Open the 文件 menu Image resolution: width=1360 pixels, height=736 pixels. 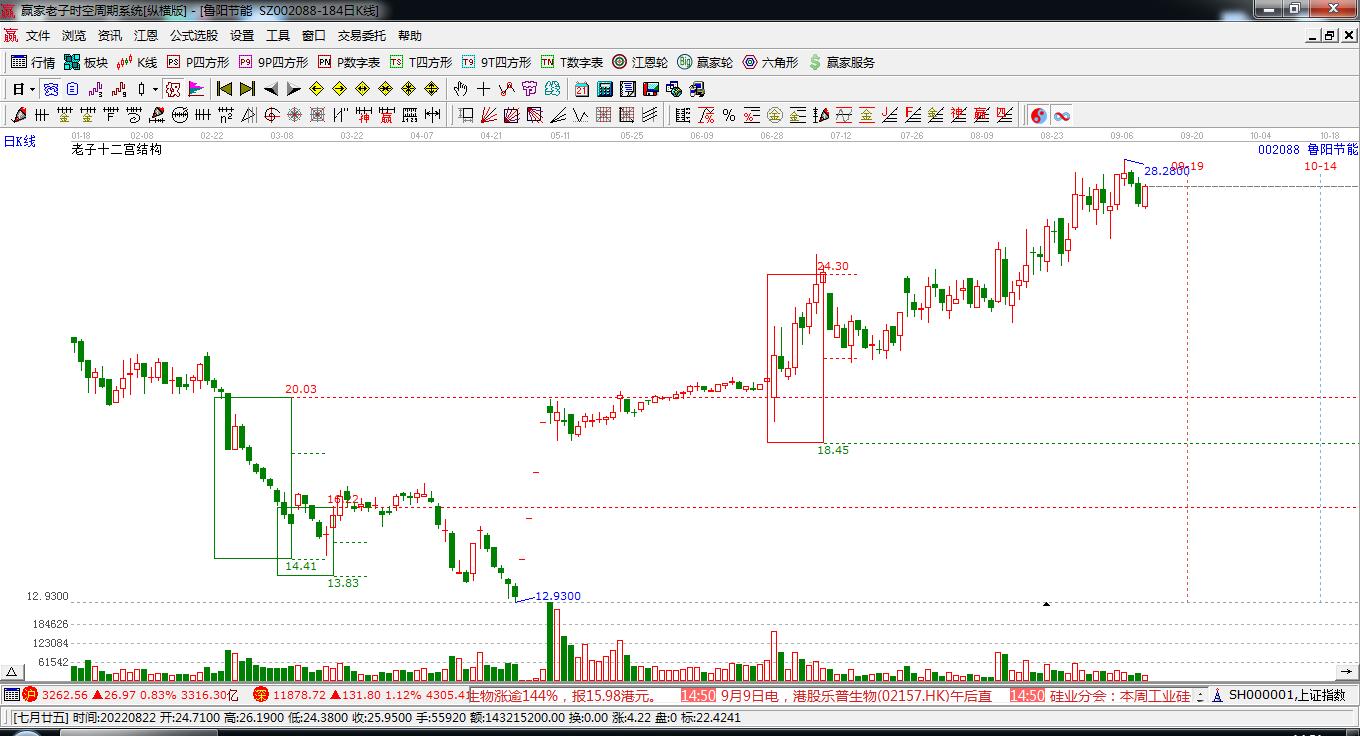38,35
